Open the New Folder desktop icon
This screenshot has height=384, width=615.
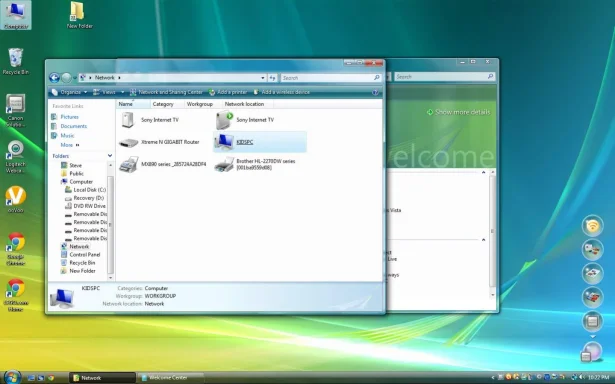pyautogui.click(x=80, y=15)
